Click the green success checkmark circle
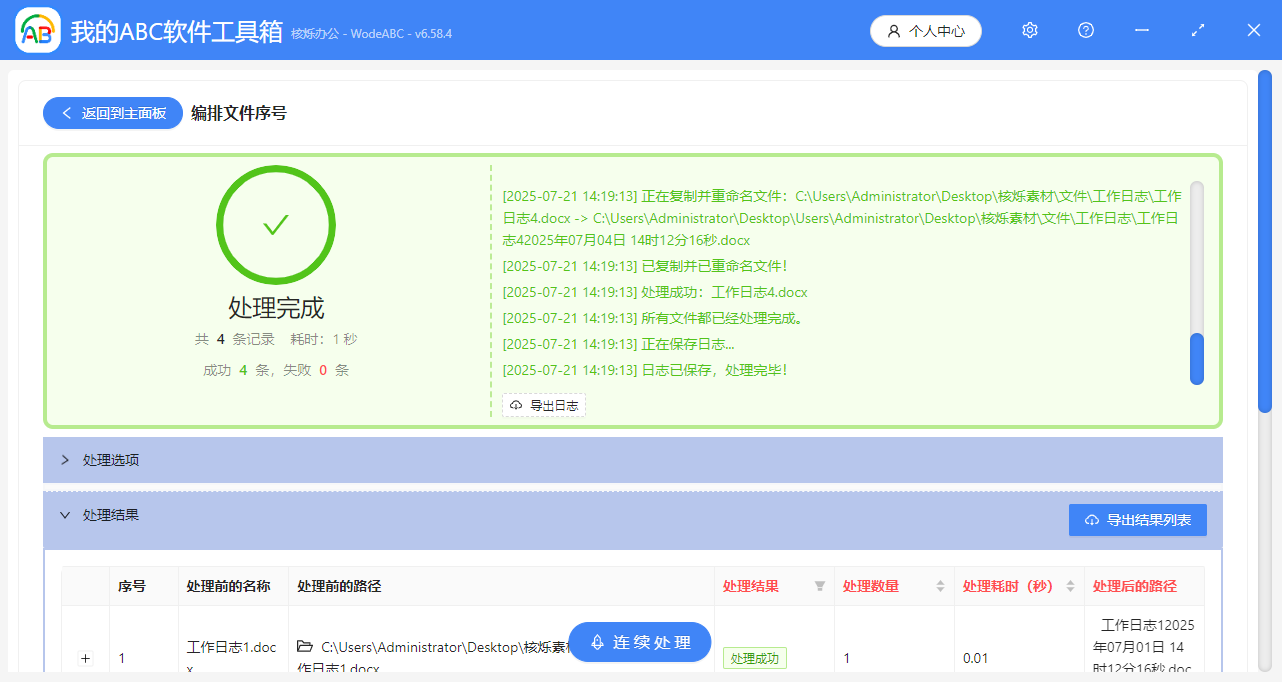The height and width of the screenshot is (682, 1282). 276,225
